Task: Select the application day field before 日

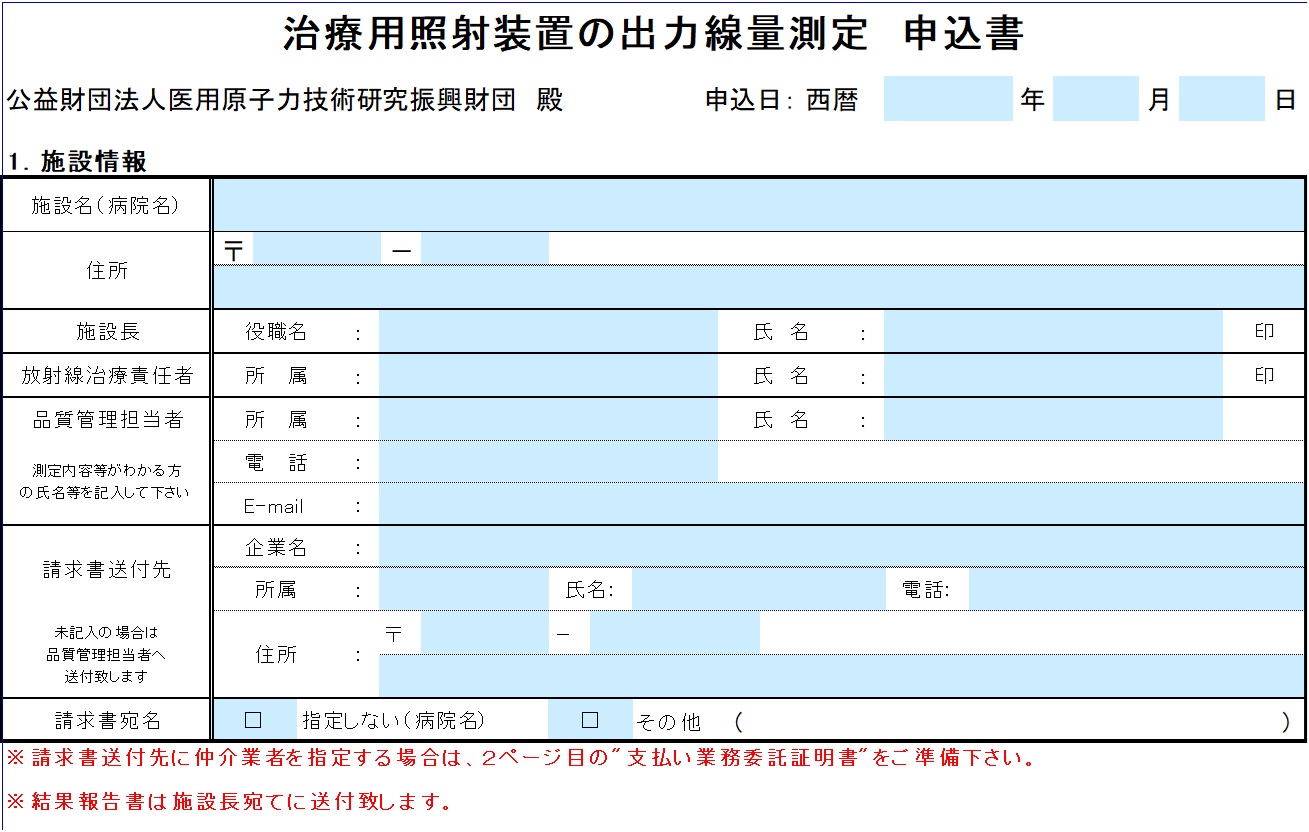Action: point(1221,99)
